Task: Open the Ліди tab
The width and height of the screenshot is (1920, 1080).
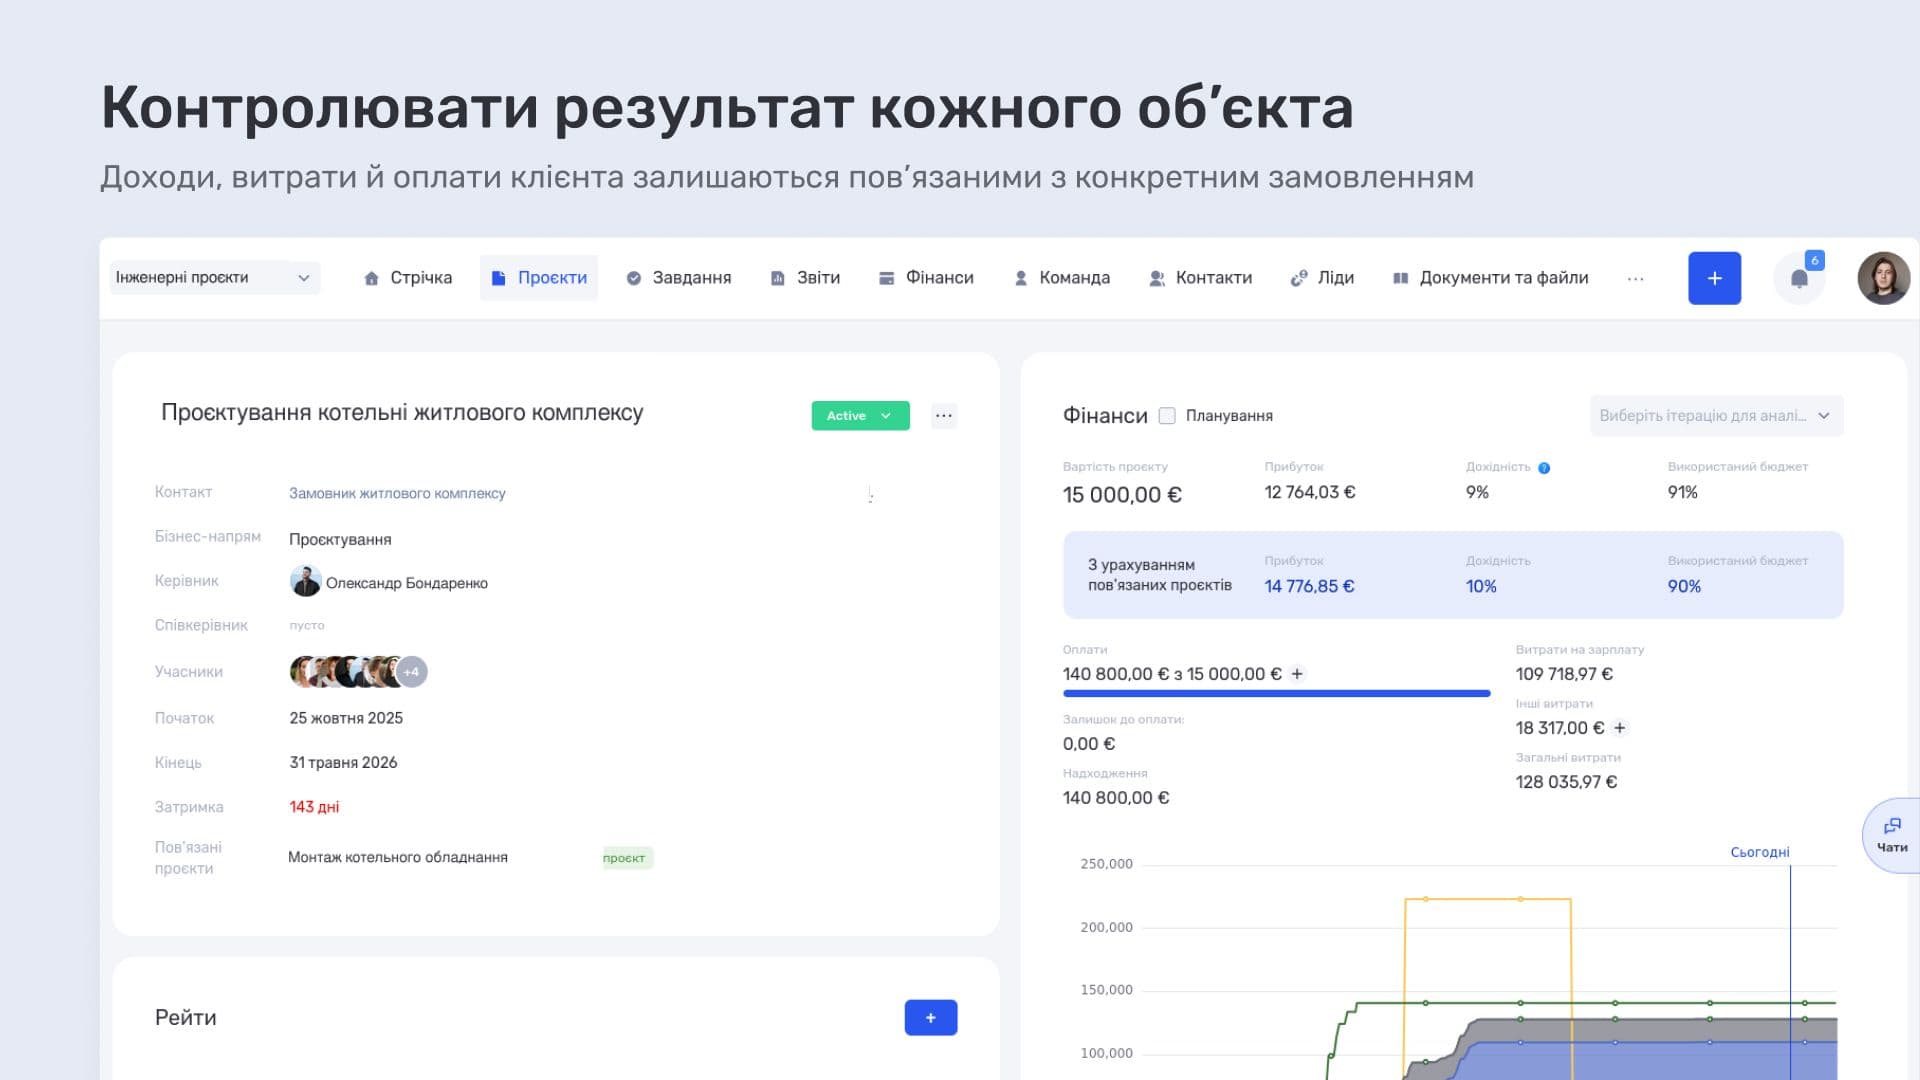Action: pos(1322,278)
